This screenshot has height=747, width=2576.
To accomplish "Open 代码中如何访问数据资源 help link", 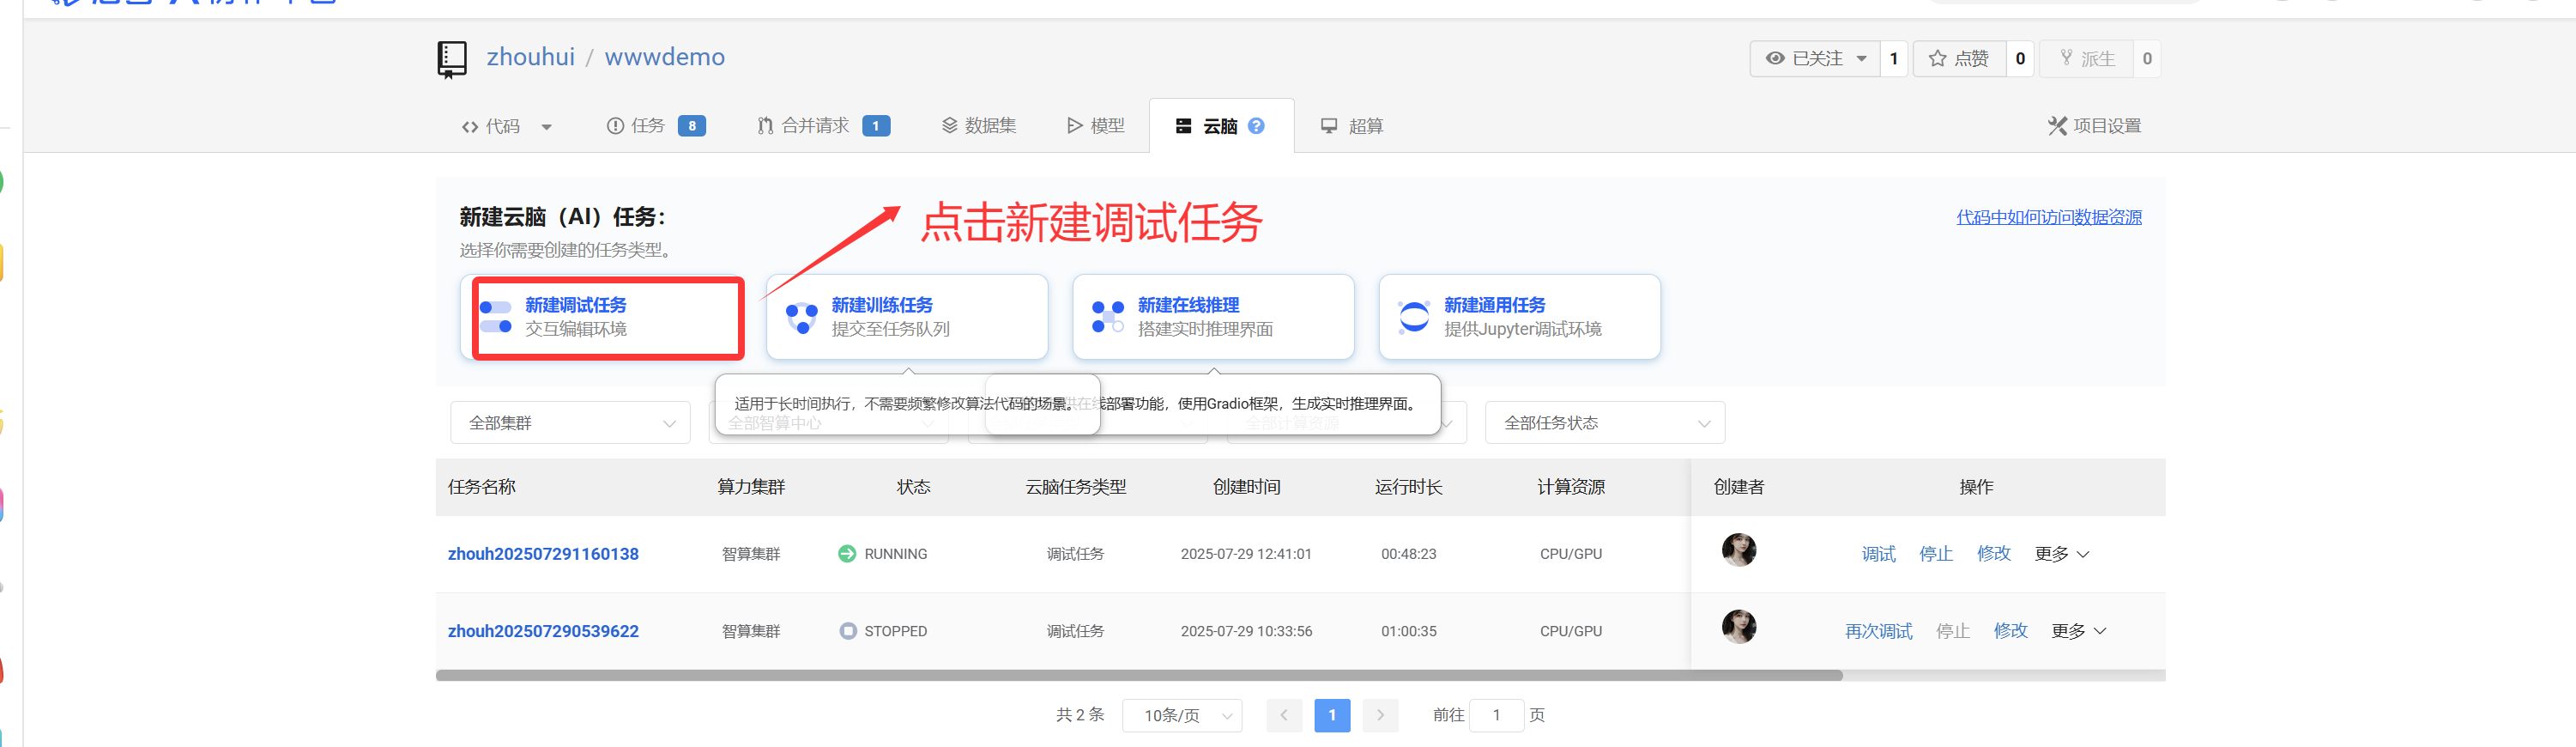I will 2048,217.
